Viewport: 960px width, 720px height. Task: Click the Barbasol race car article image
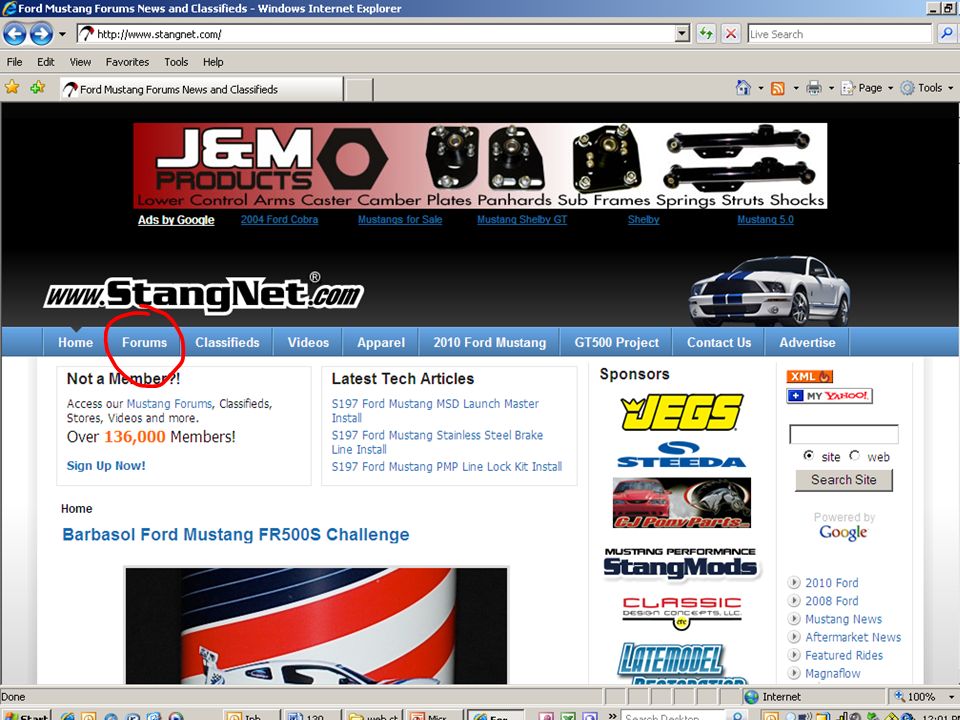[317, 625]
